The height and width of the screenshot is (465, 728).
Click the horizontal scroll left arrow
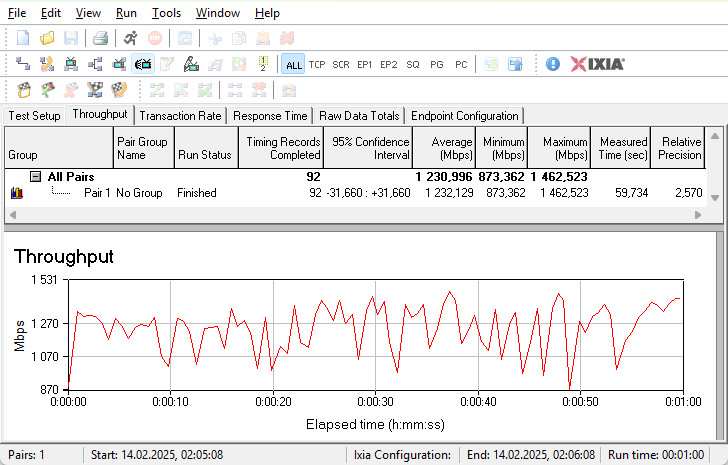coord(13,215)
